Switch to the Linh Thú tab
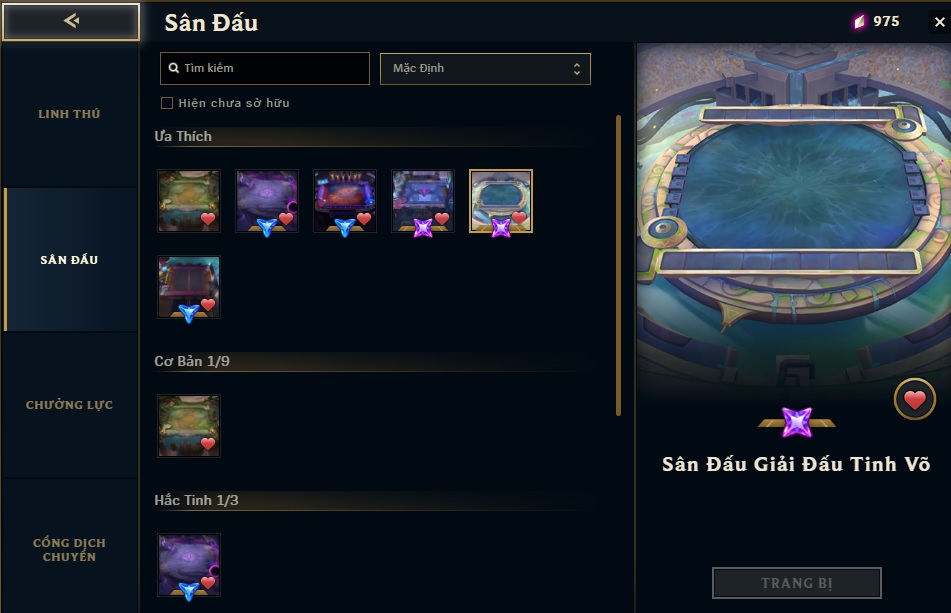The image size is (951, 613). pos(69,114)
